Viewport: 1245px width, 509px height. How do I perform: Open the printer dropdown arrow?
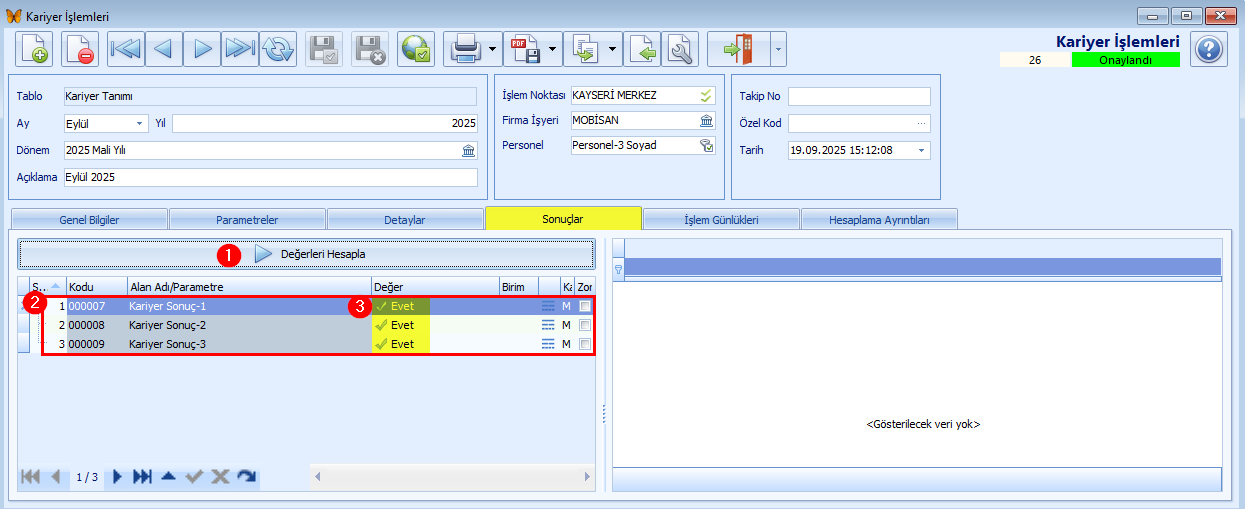495,49
